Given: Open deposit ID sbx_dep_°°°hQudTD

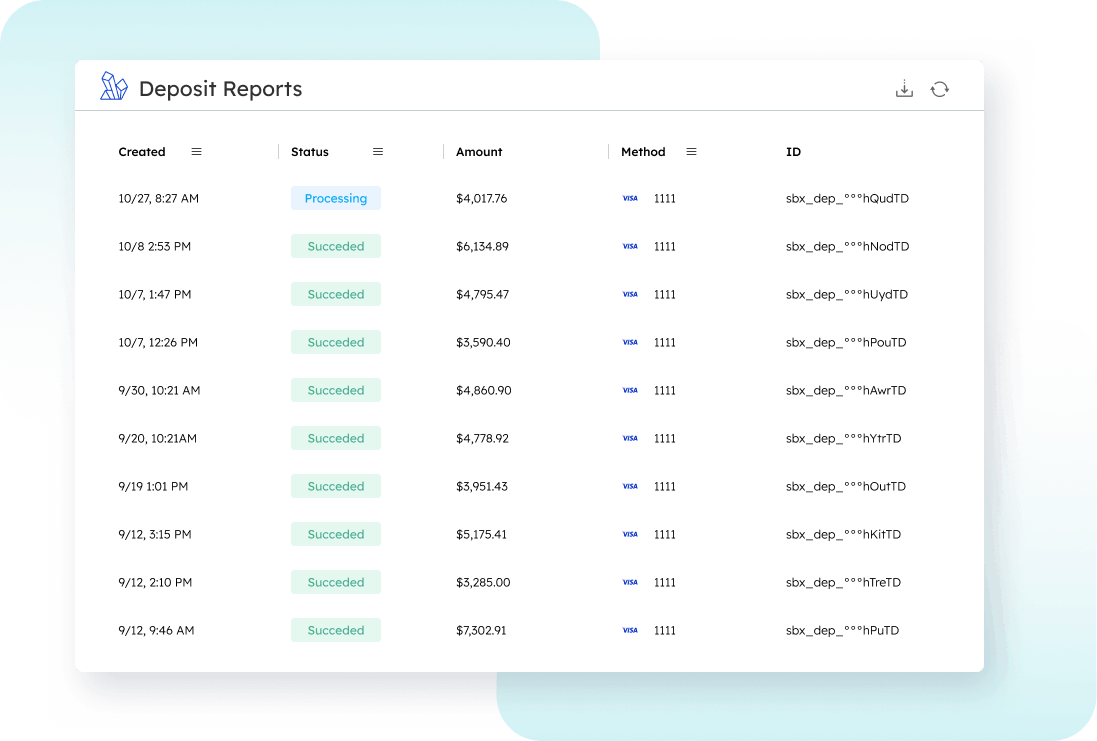Looking at the screenshot, I should (x=847, y=198).
